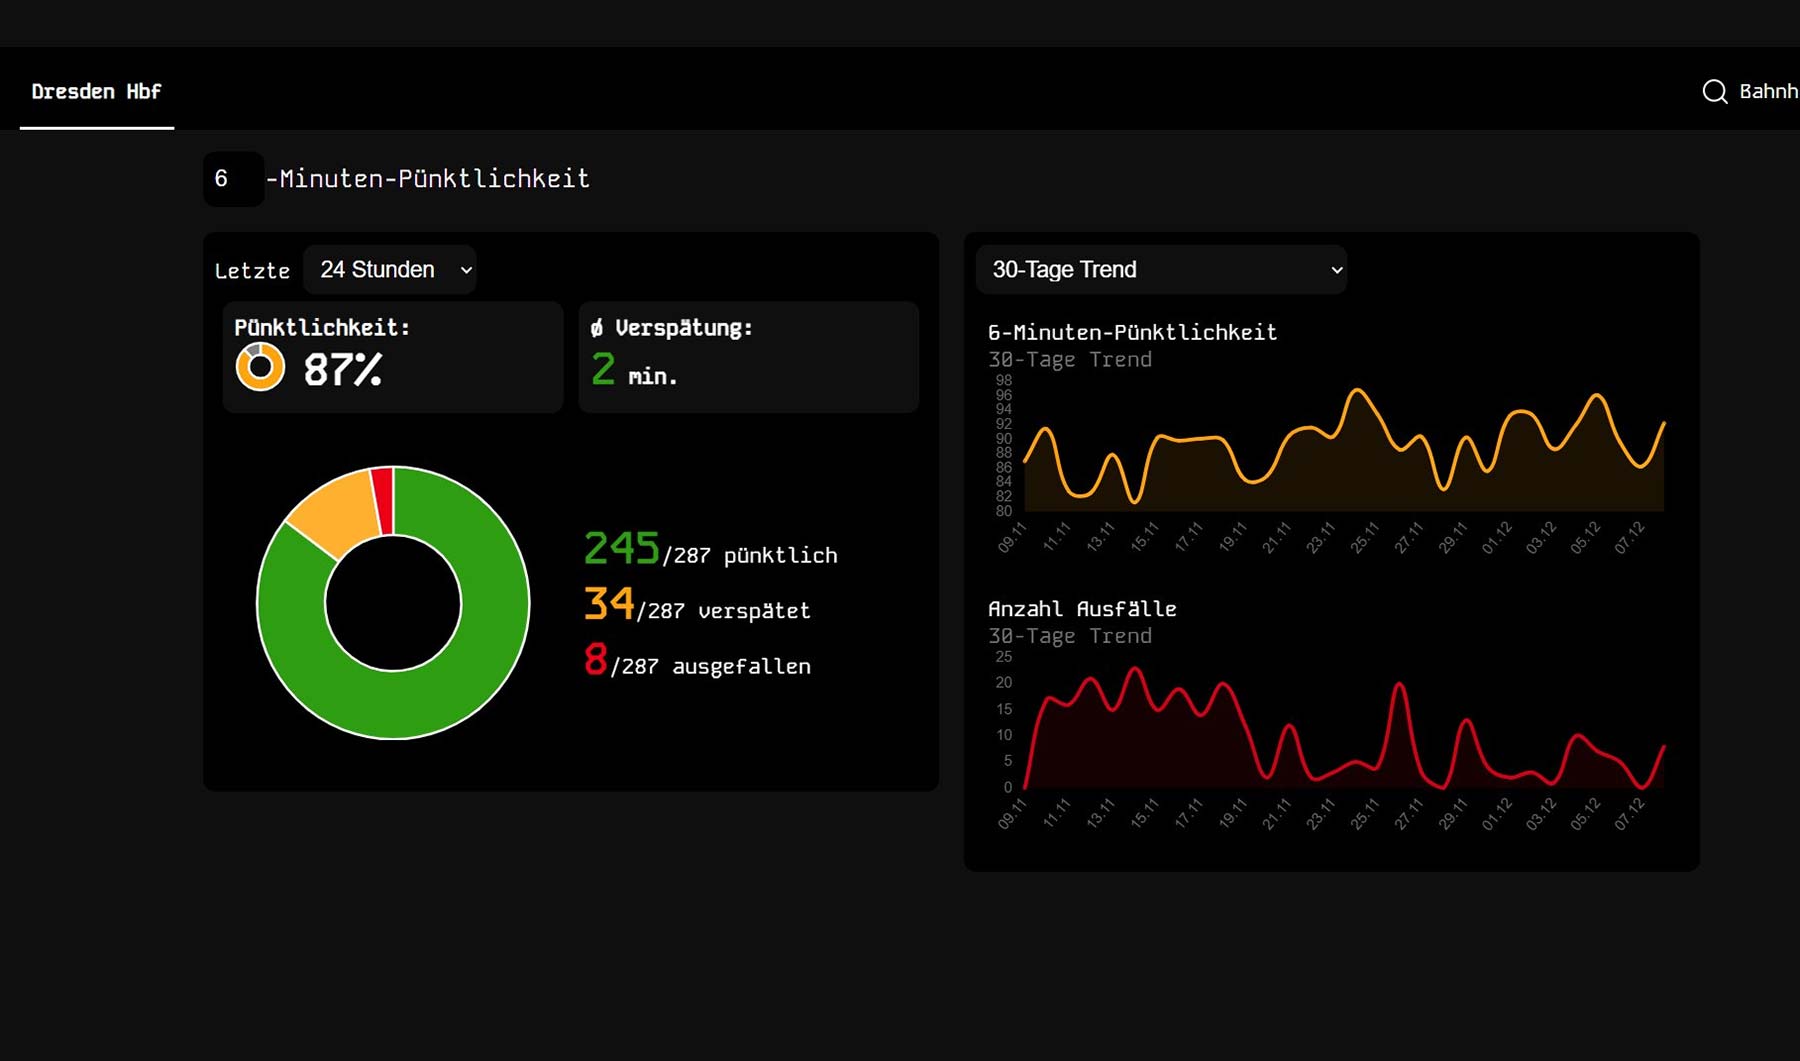The image size is (1800, 1061).
Task: Select the Pünktlichkeit 87% card
Action: (392, 357)
